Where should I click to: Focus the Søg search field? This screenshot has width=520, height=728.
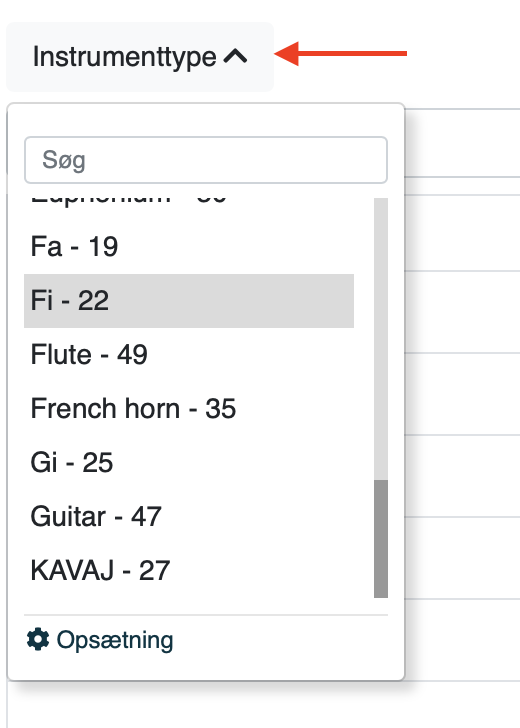pyautogui.click(x=206, y=160)
